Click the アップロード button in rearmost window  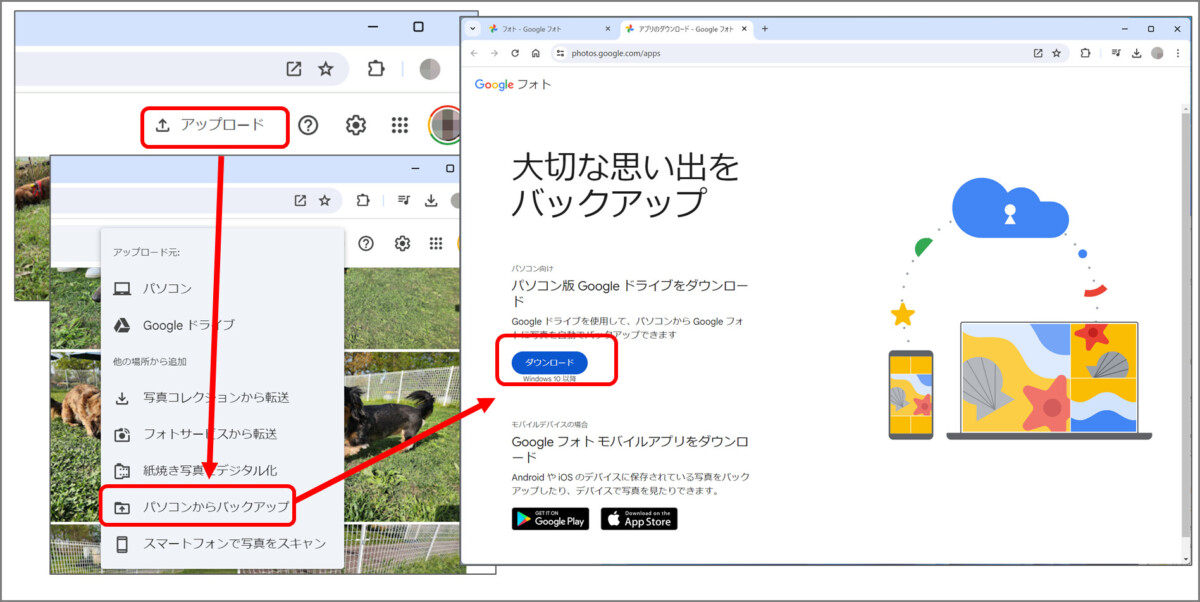(x=214, y=126)
